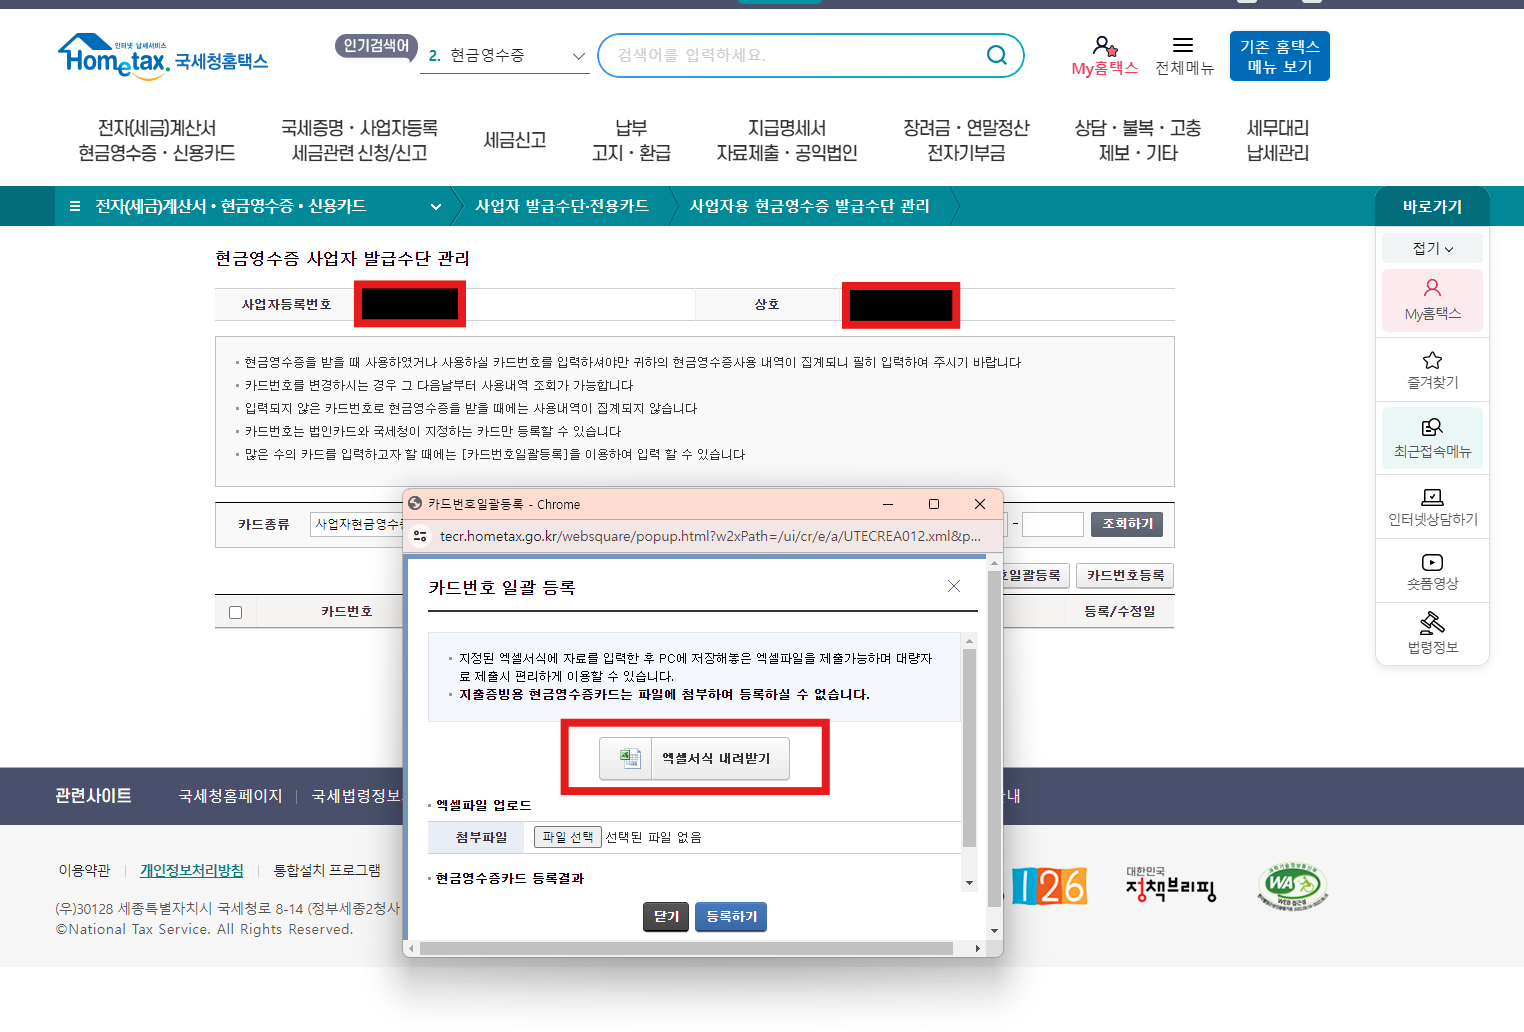The width and height of the screenshot is (1524, 1032).
Task: Click inner vertical scrollbar down arrow
Action: [x=969, y=883]
